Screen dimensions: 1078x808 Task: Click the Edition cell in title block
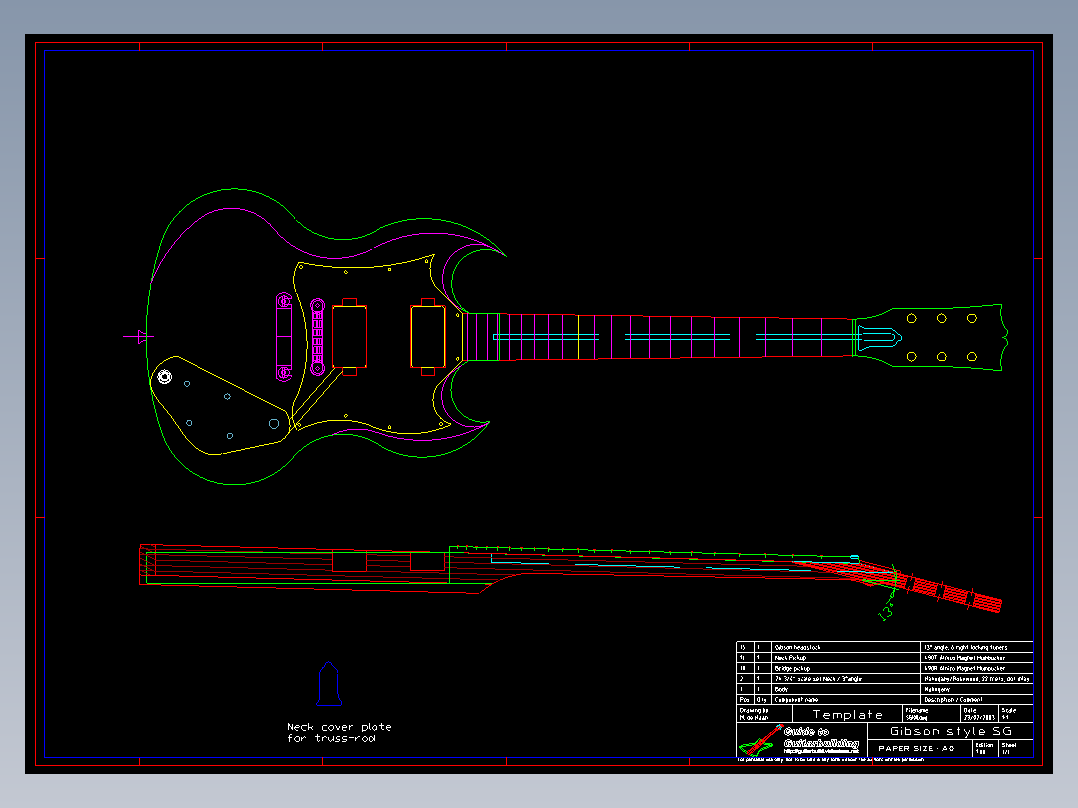(985, 748)
